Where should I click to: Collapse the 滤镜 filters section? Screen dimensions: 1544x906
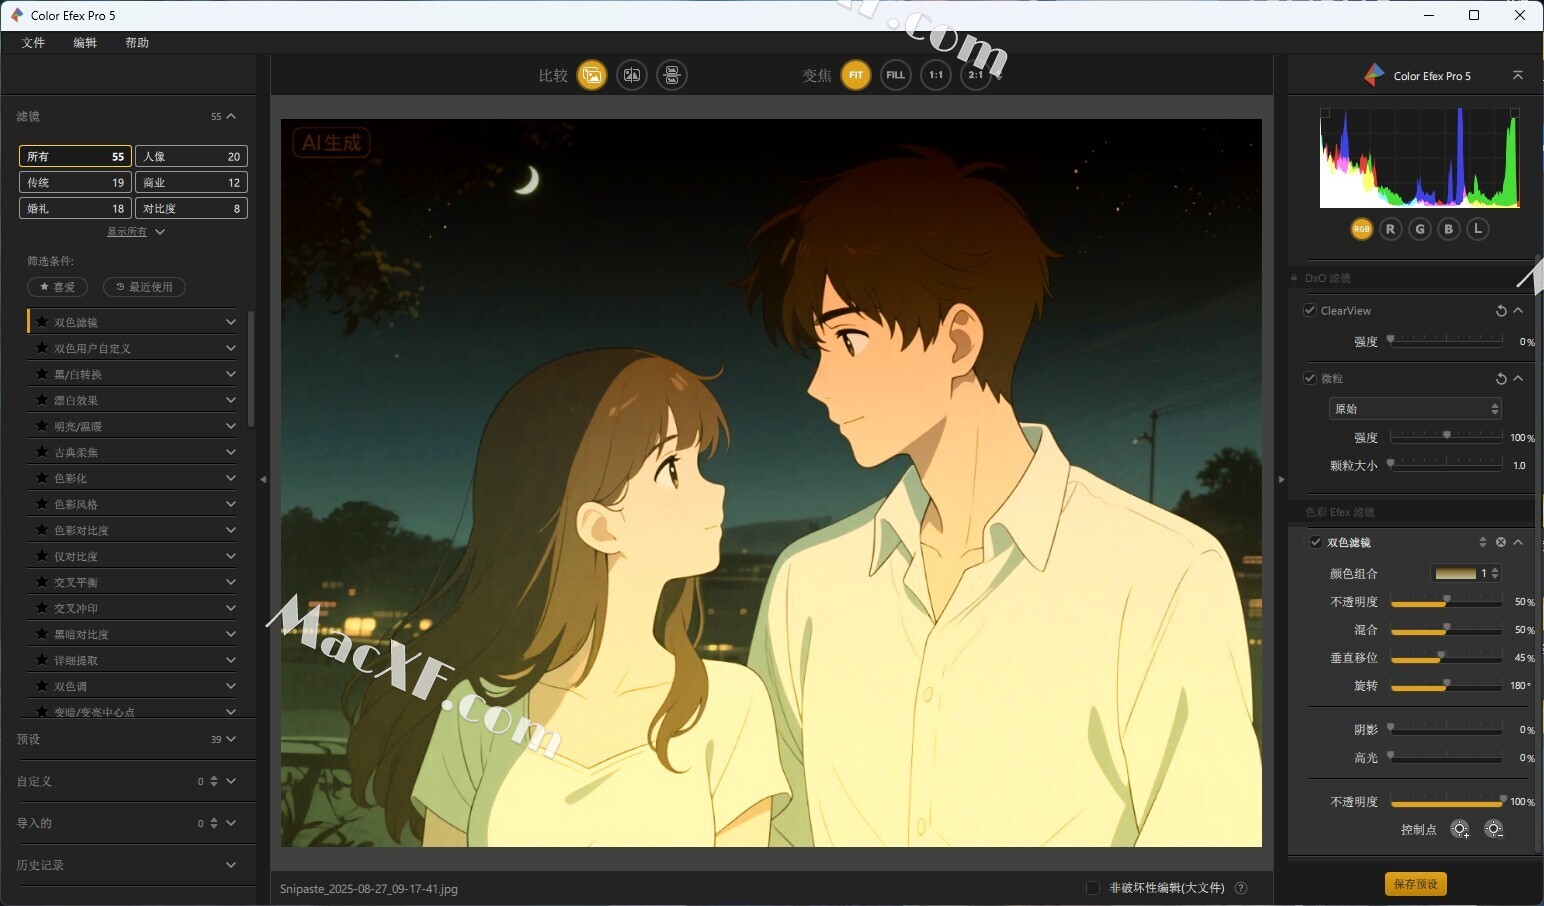[231, 116]
